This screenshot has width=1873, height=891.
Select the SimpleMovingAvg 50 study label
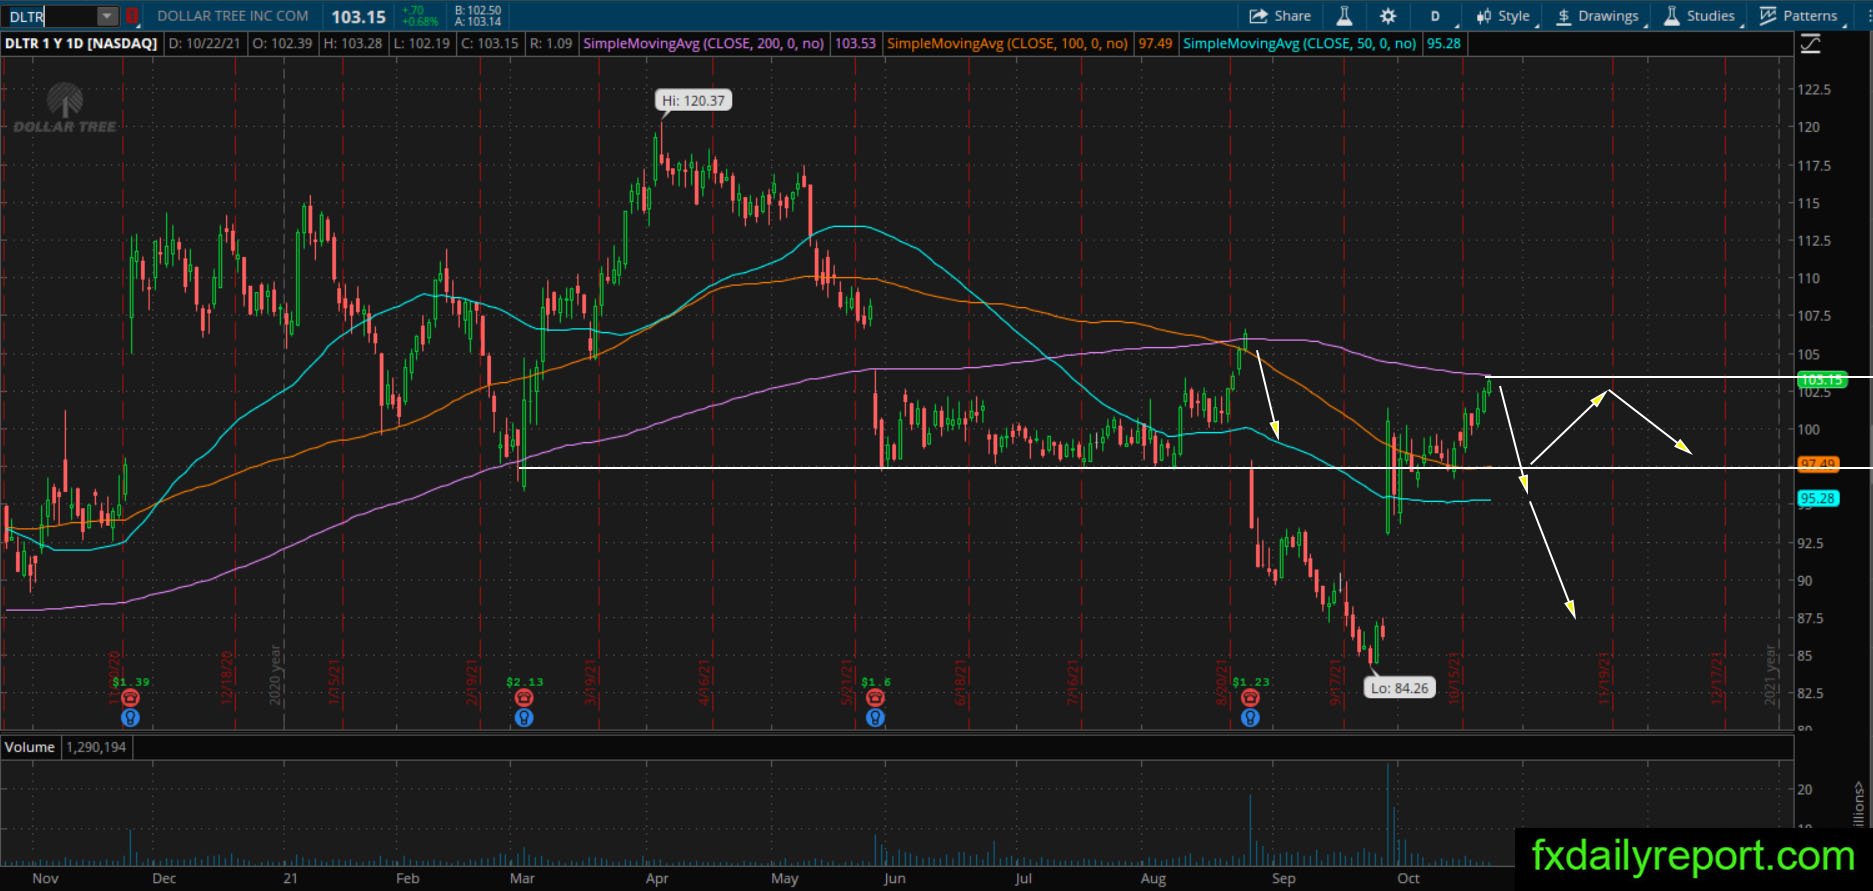[x=1300, y=44]
